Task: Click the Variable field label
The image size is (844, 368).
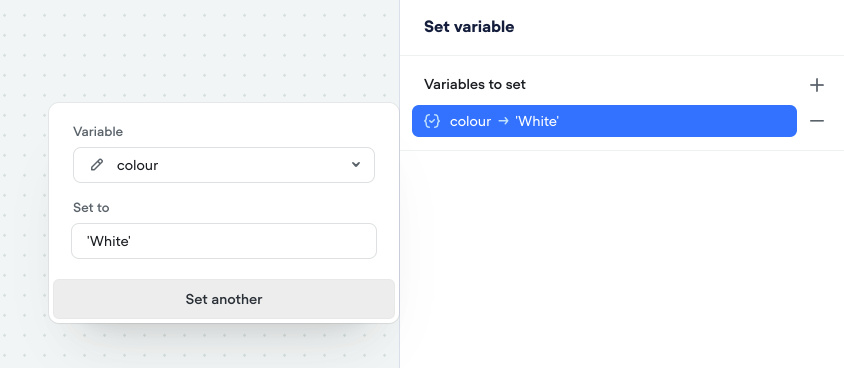Action: (98, 131)
